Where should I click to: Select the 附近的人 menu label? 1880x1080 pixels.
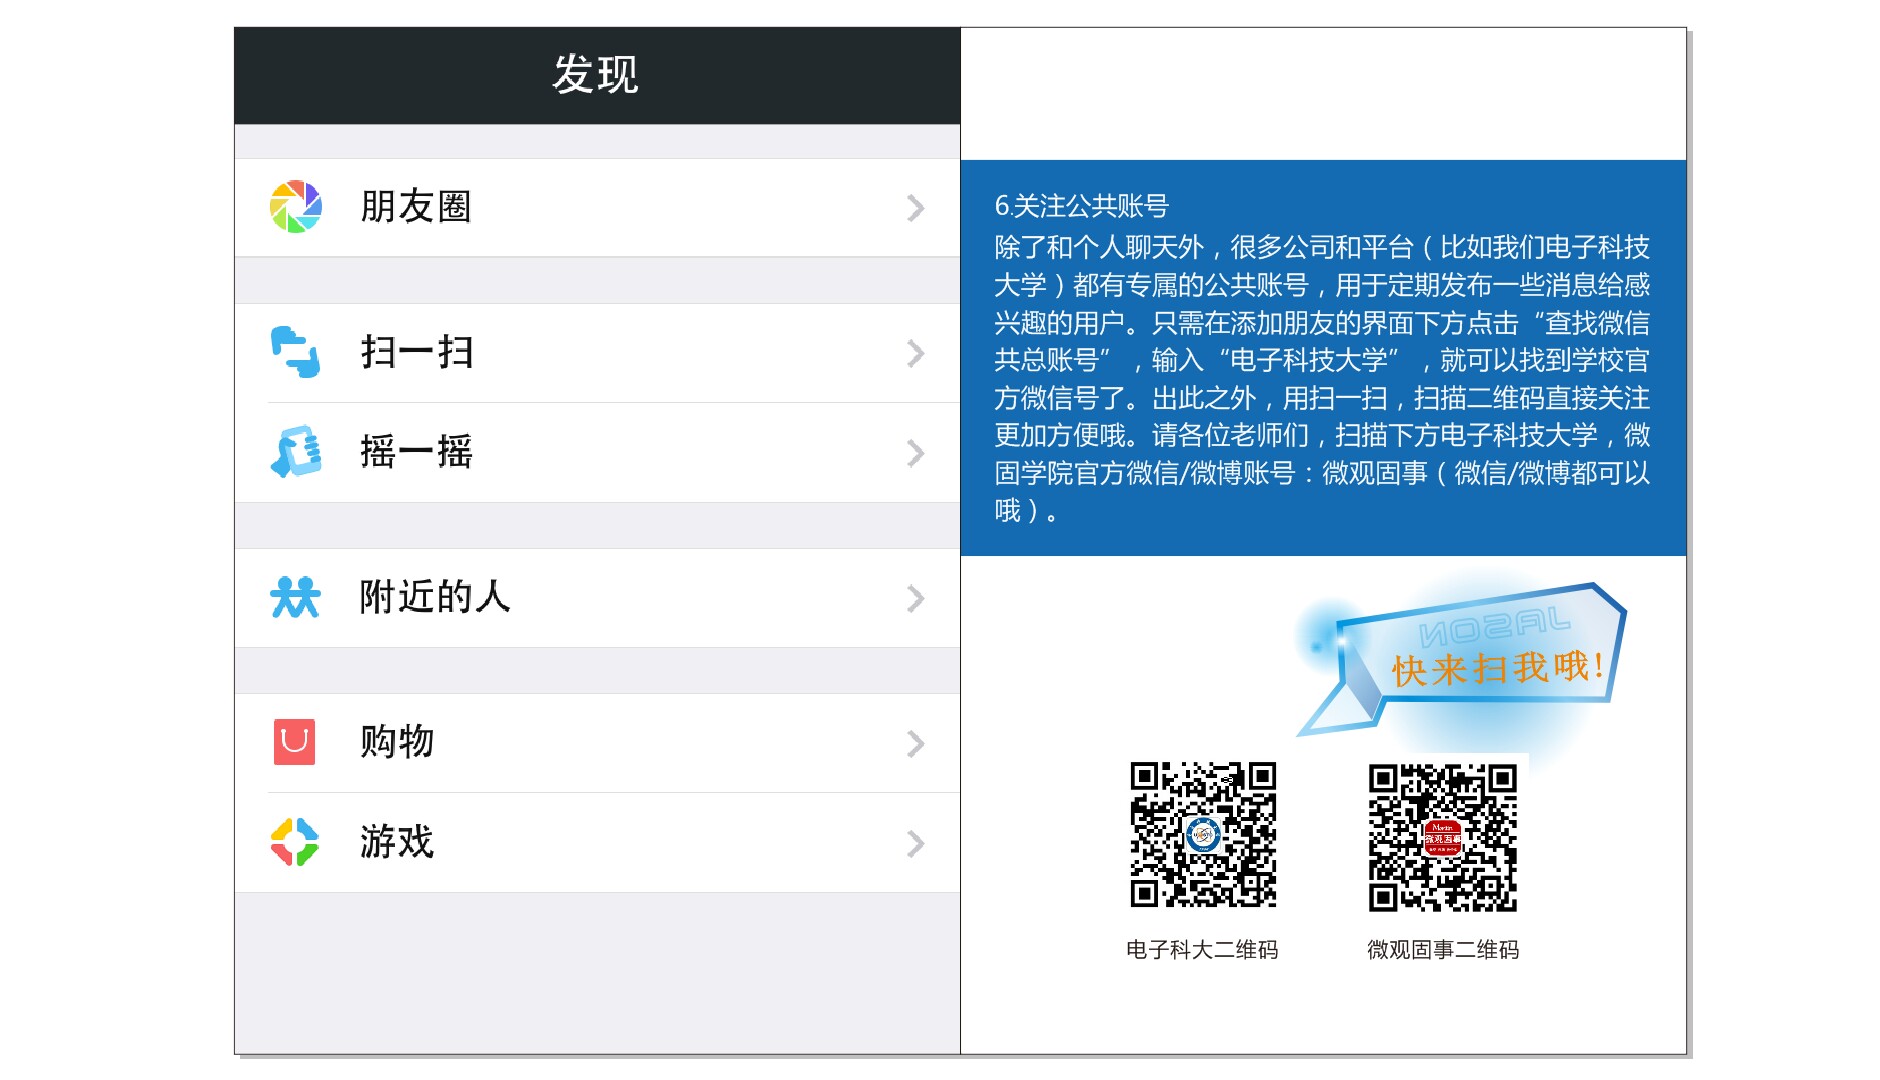pyautogui.click(x=435, y=597)
